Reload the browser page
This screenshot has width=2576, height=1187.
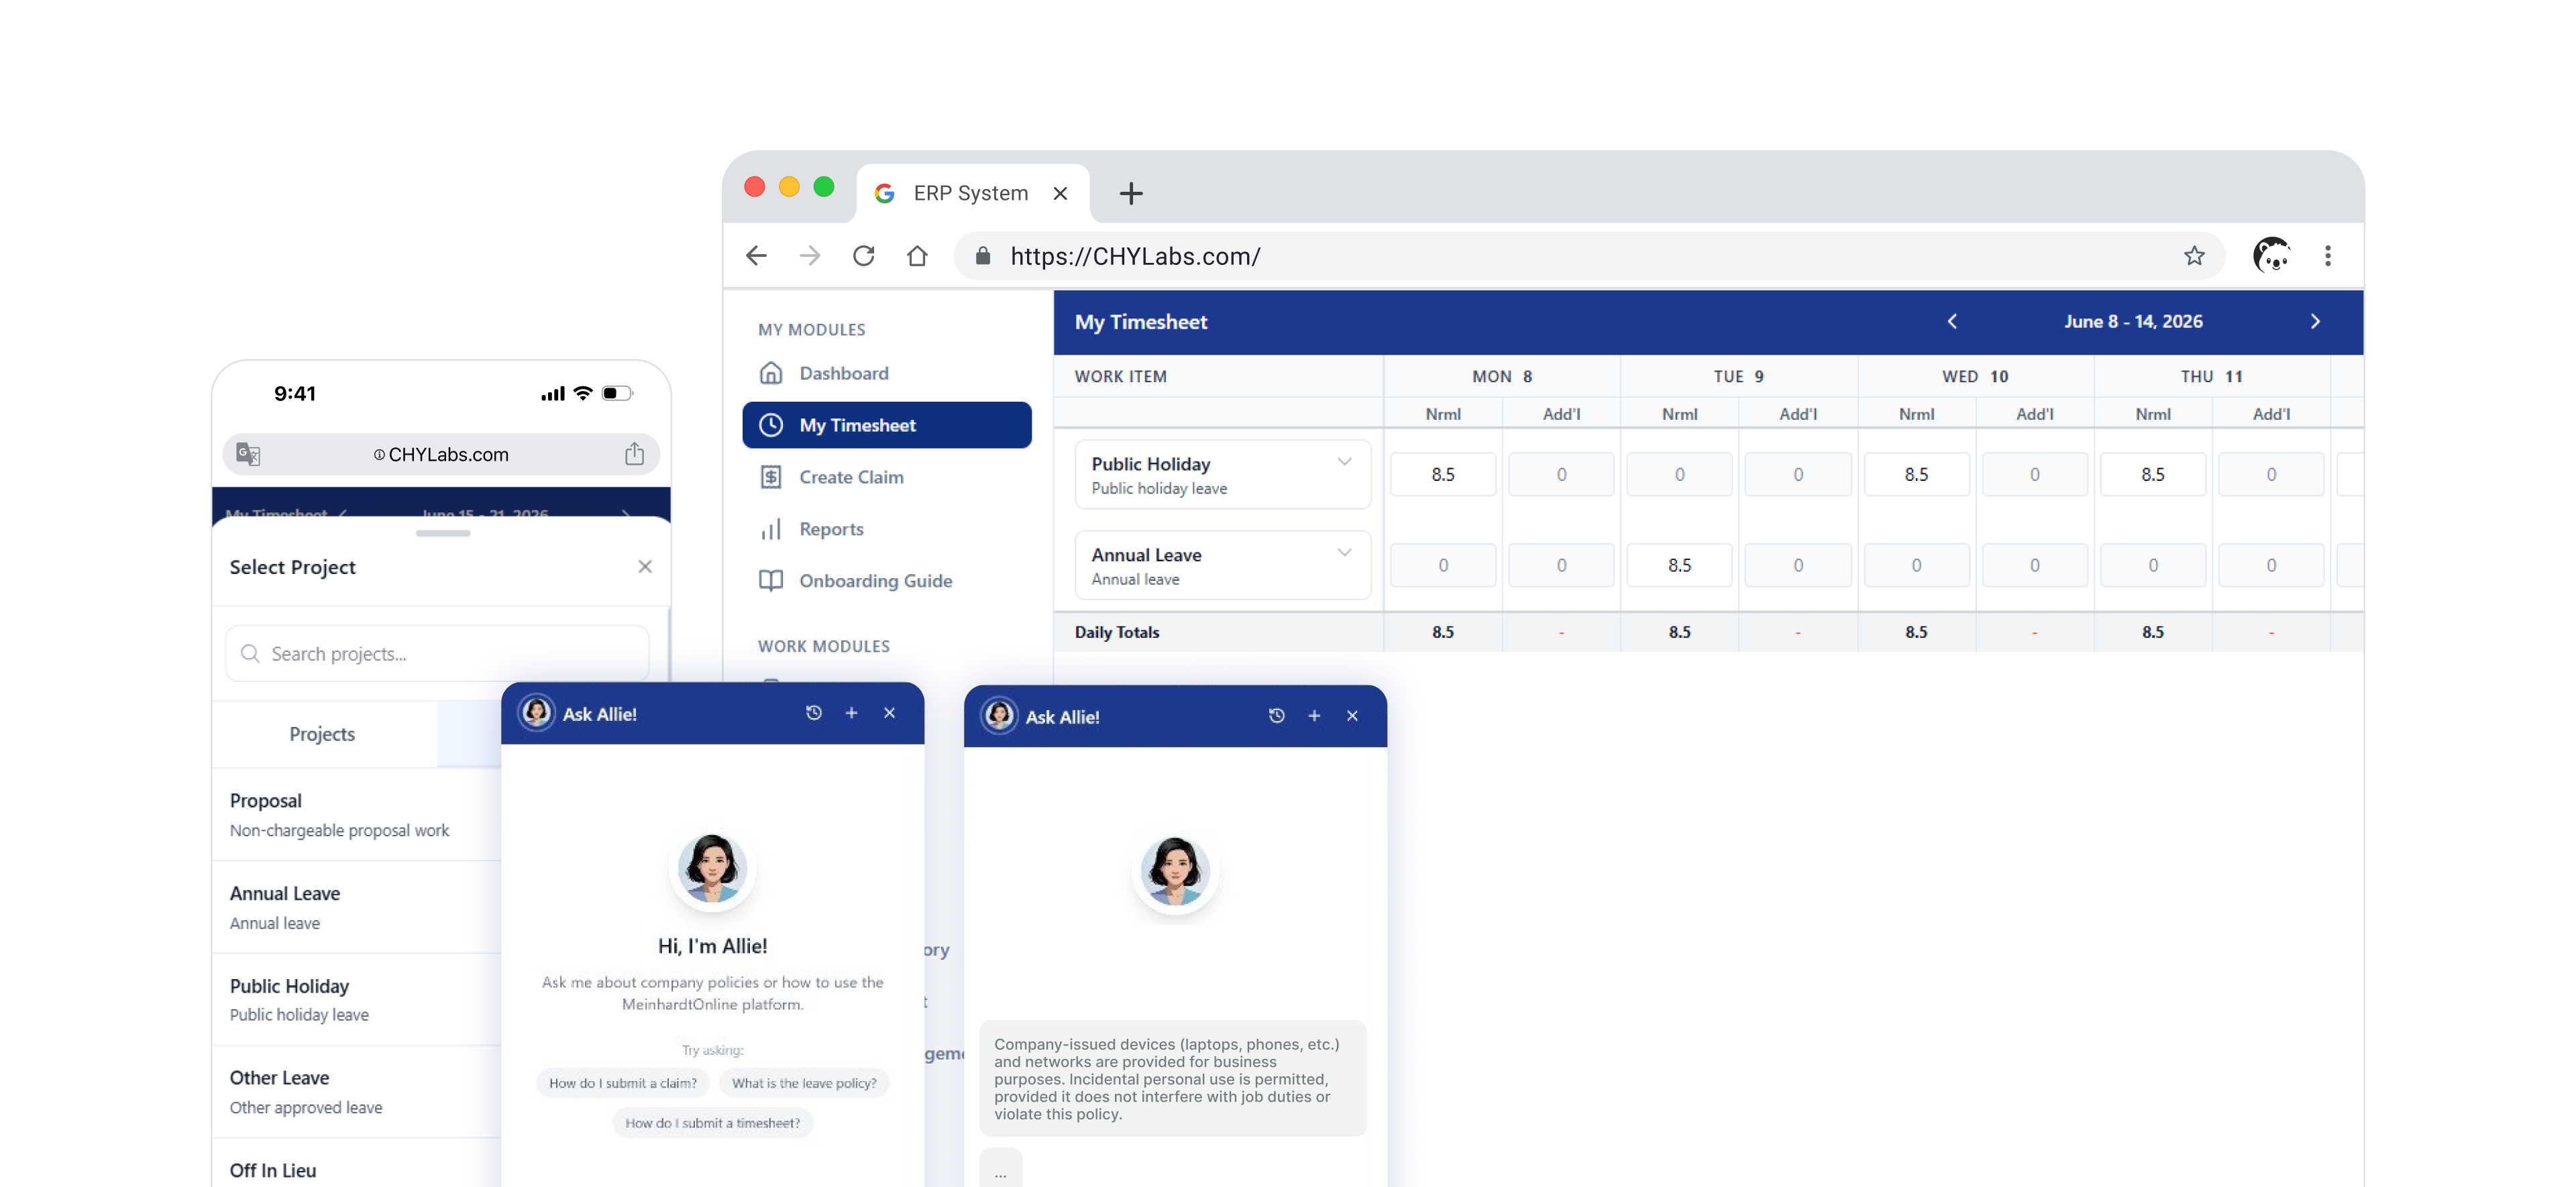click(x=864, y=256)
